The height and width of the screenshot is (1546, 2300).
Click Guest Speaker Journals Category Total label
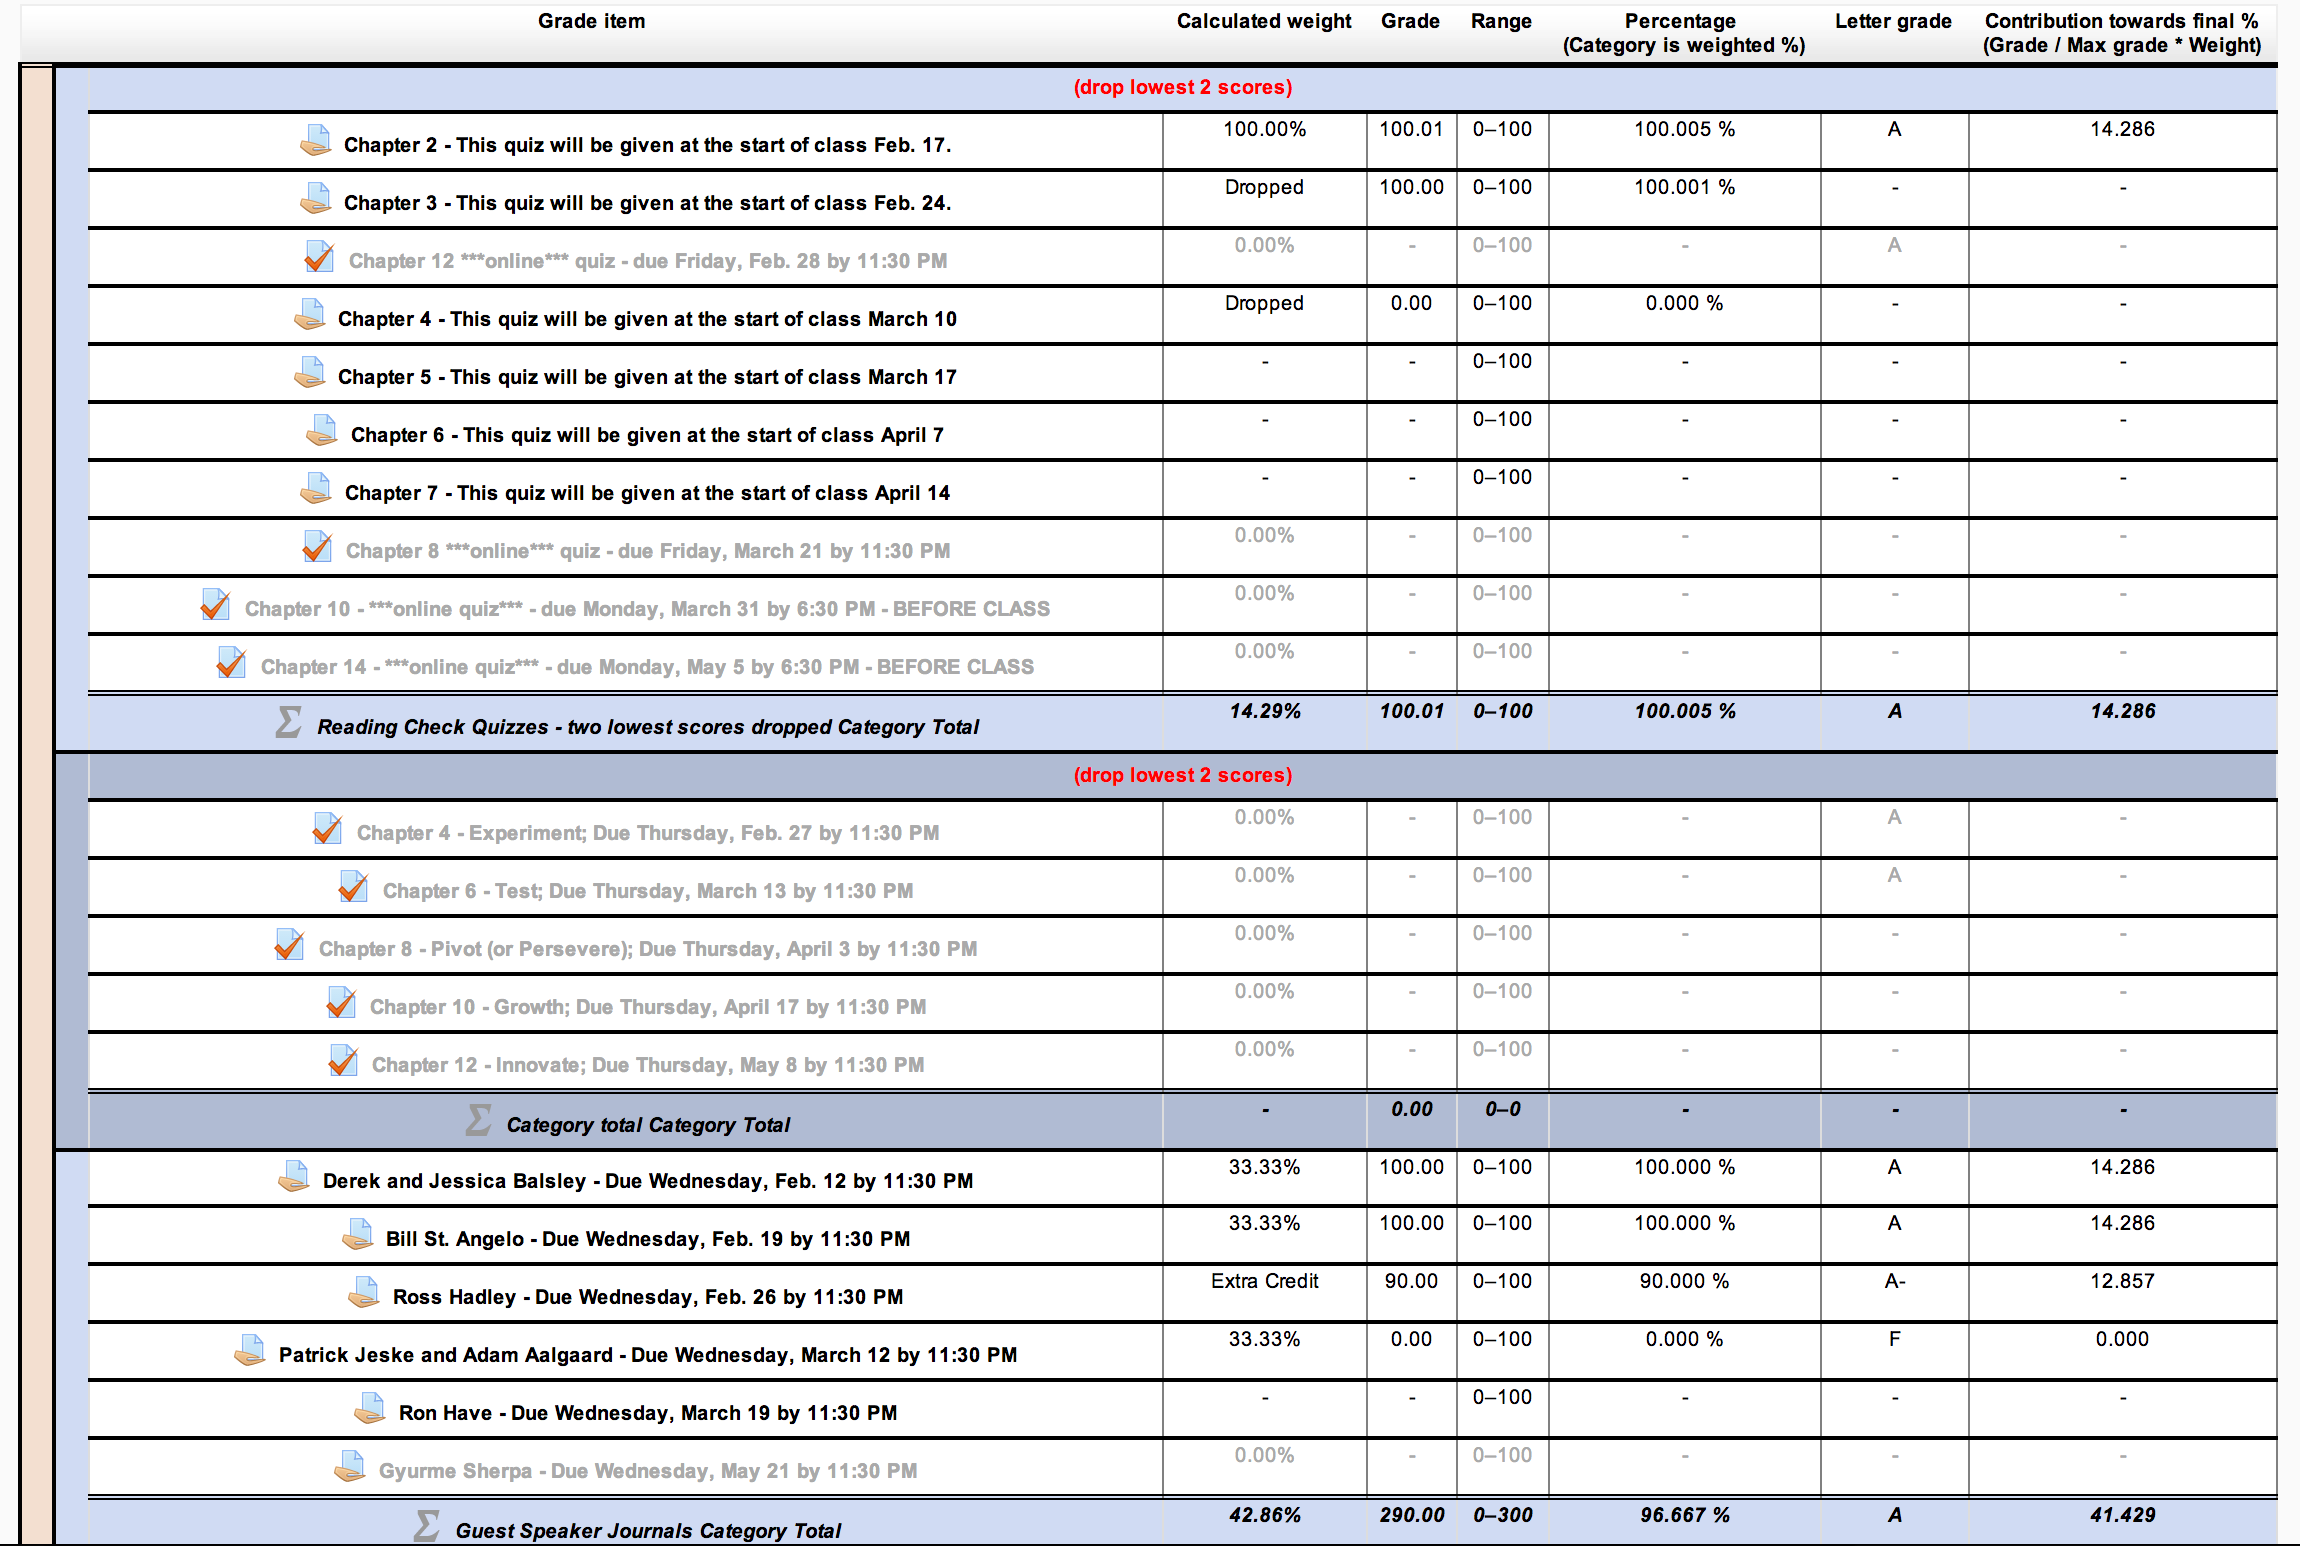(647, 1531)
